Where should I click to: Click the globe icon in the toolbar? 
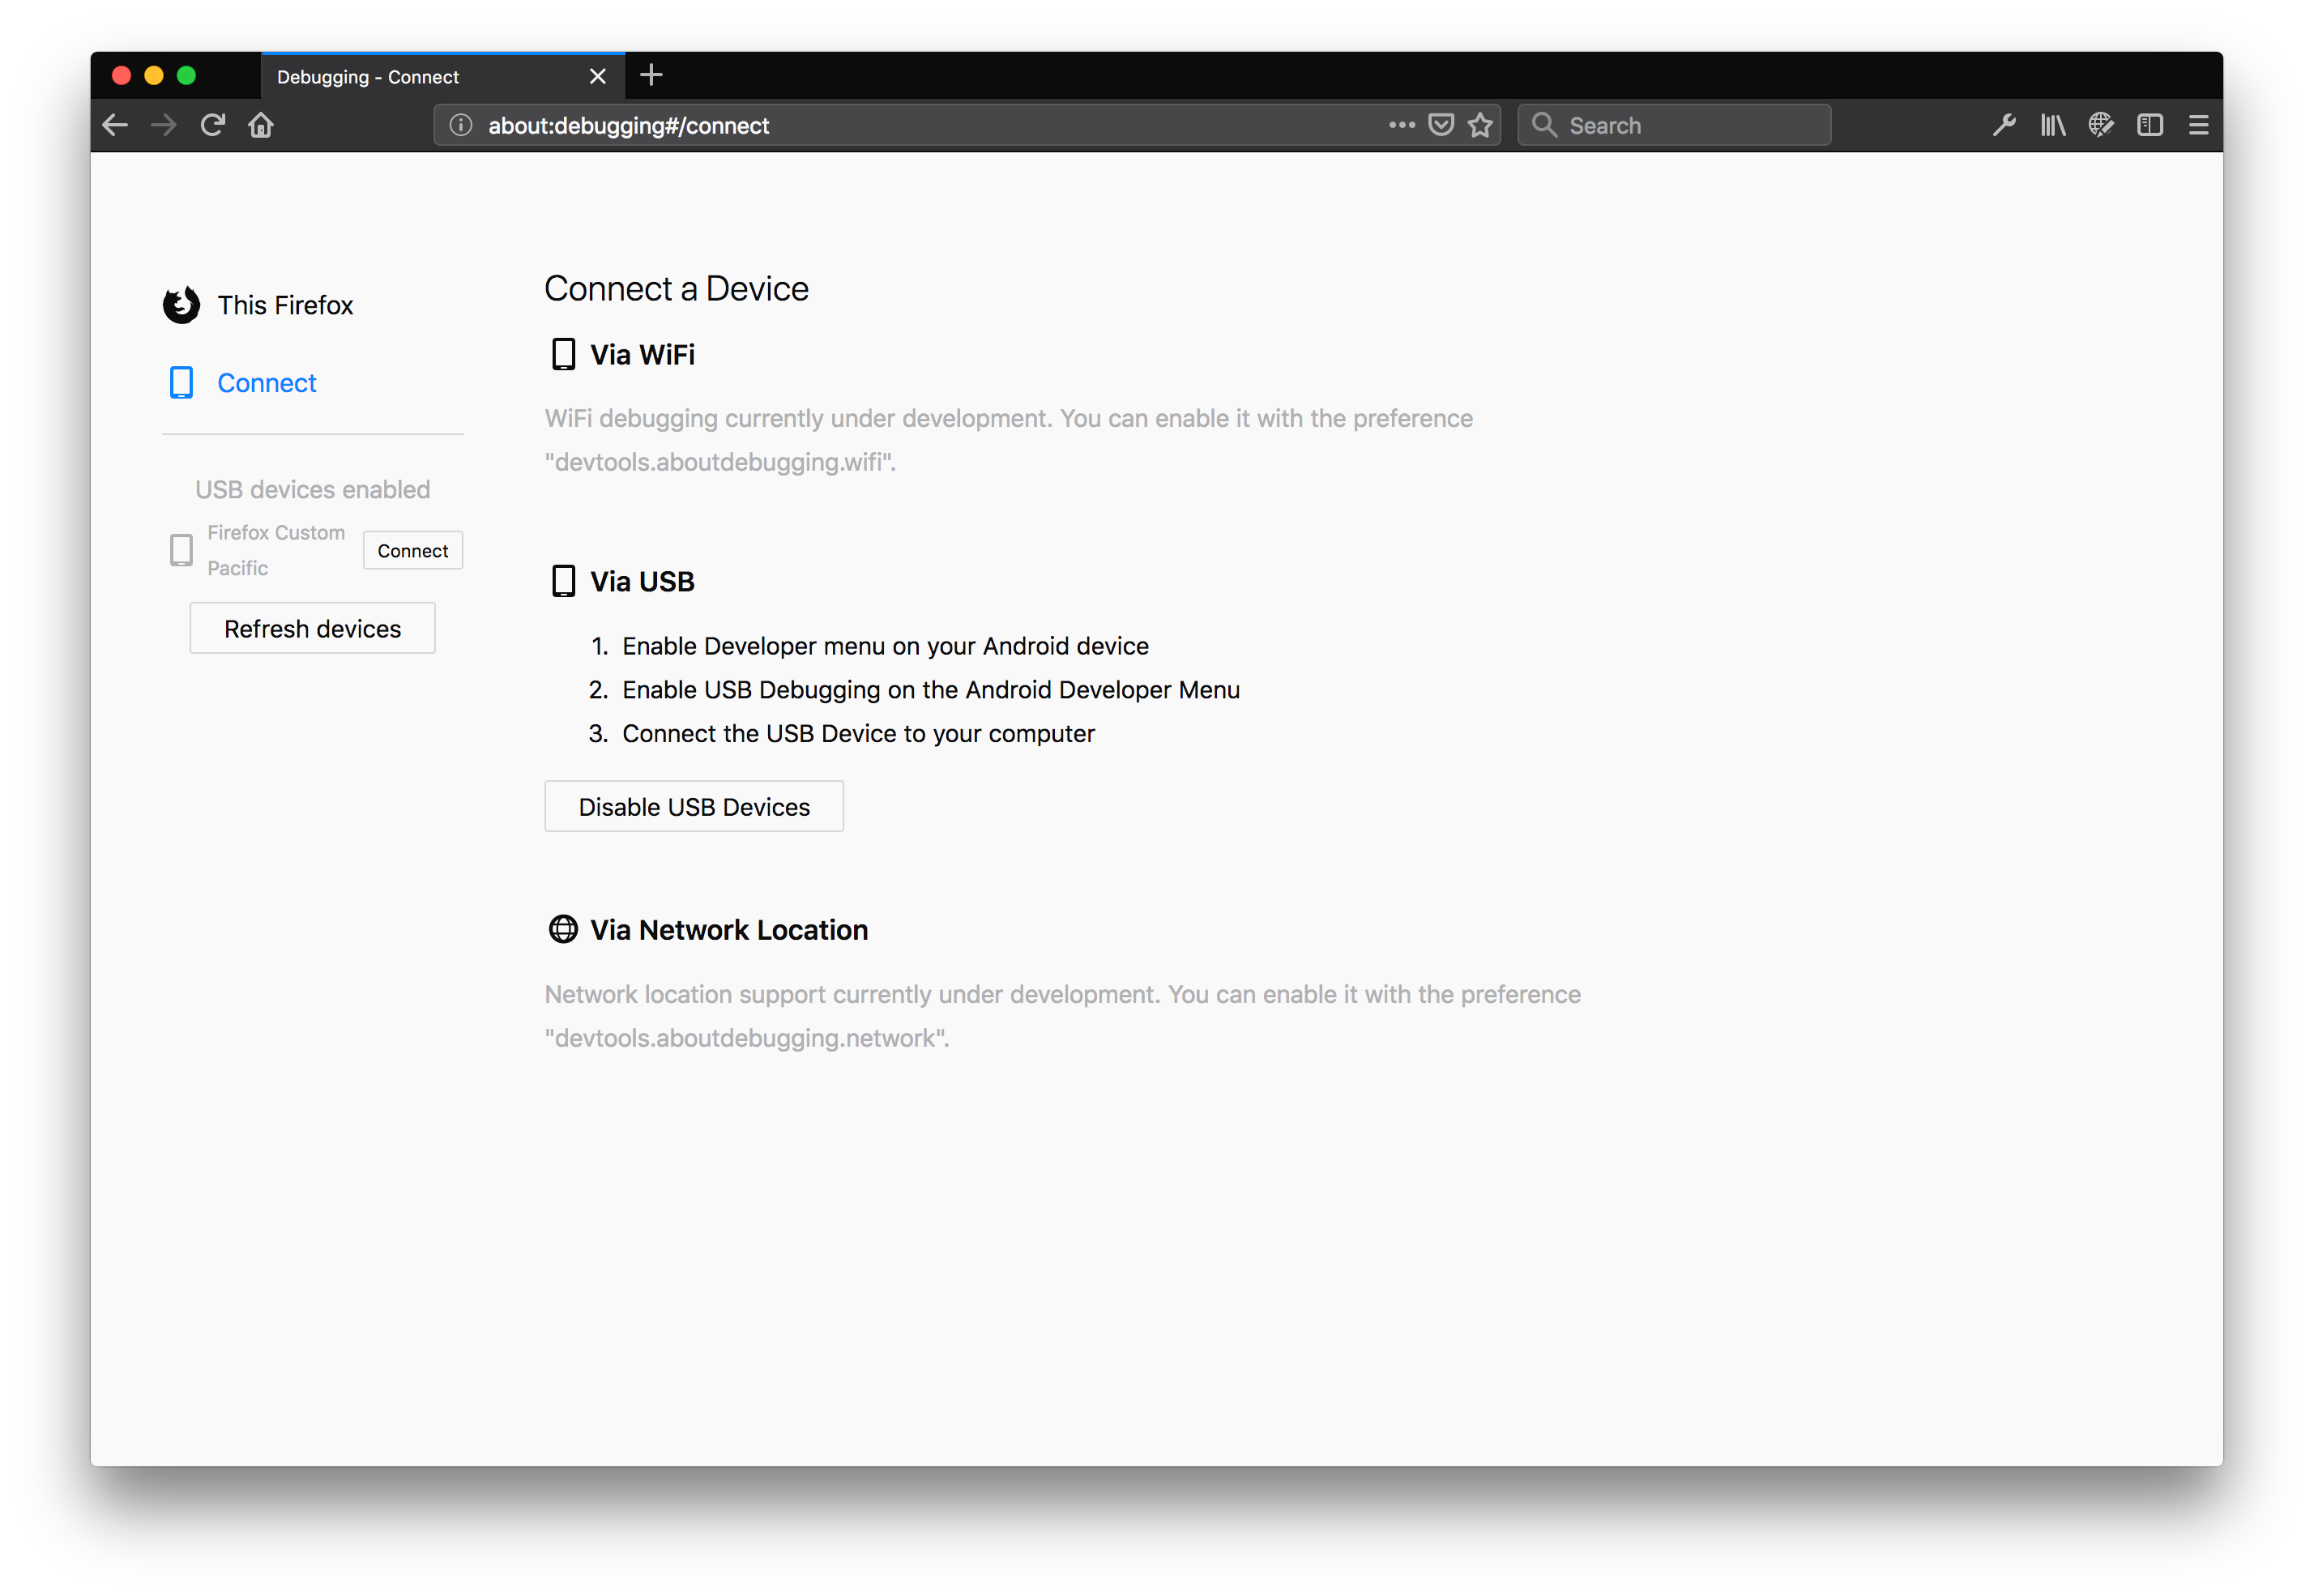(2101, 125)
